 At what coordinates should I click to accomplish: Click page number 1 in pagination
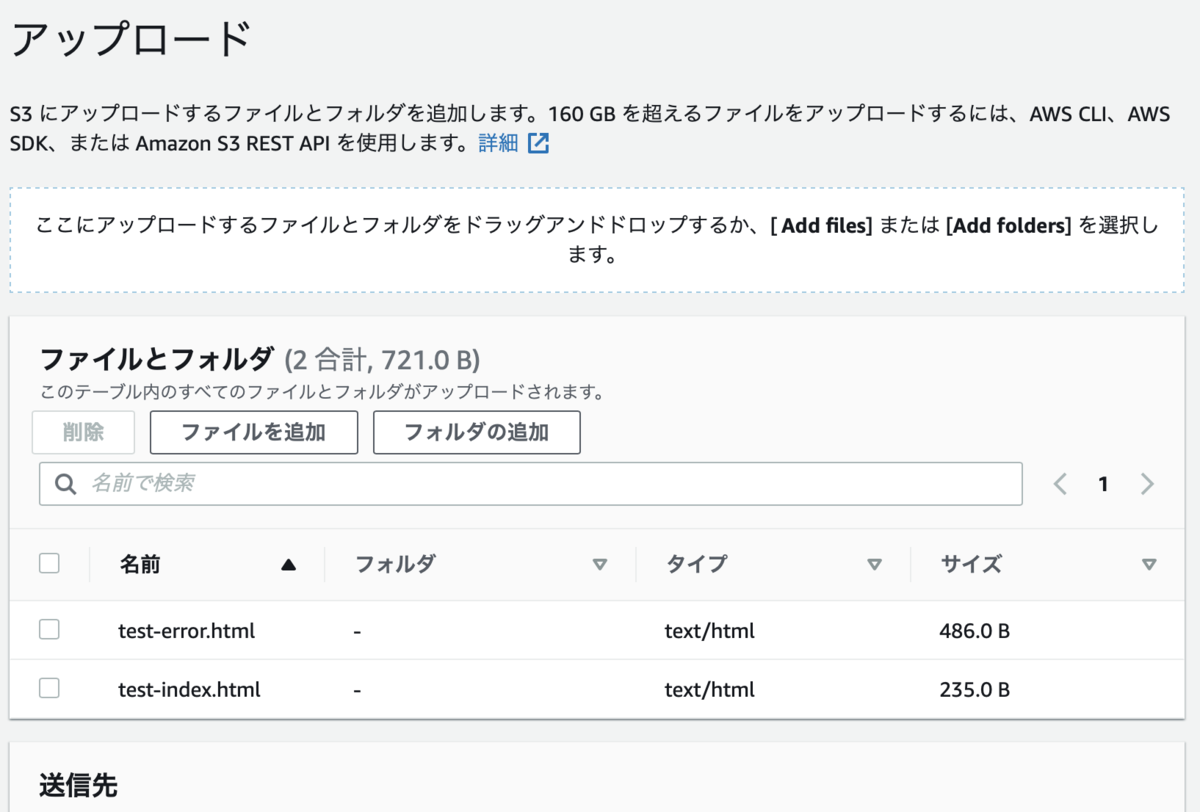pos(1103,484)
